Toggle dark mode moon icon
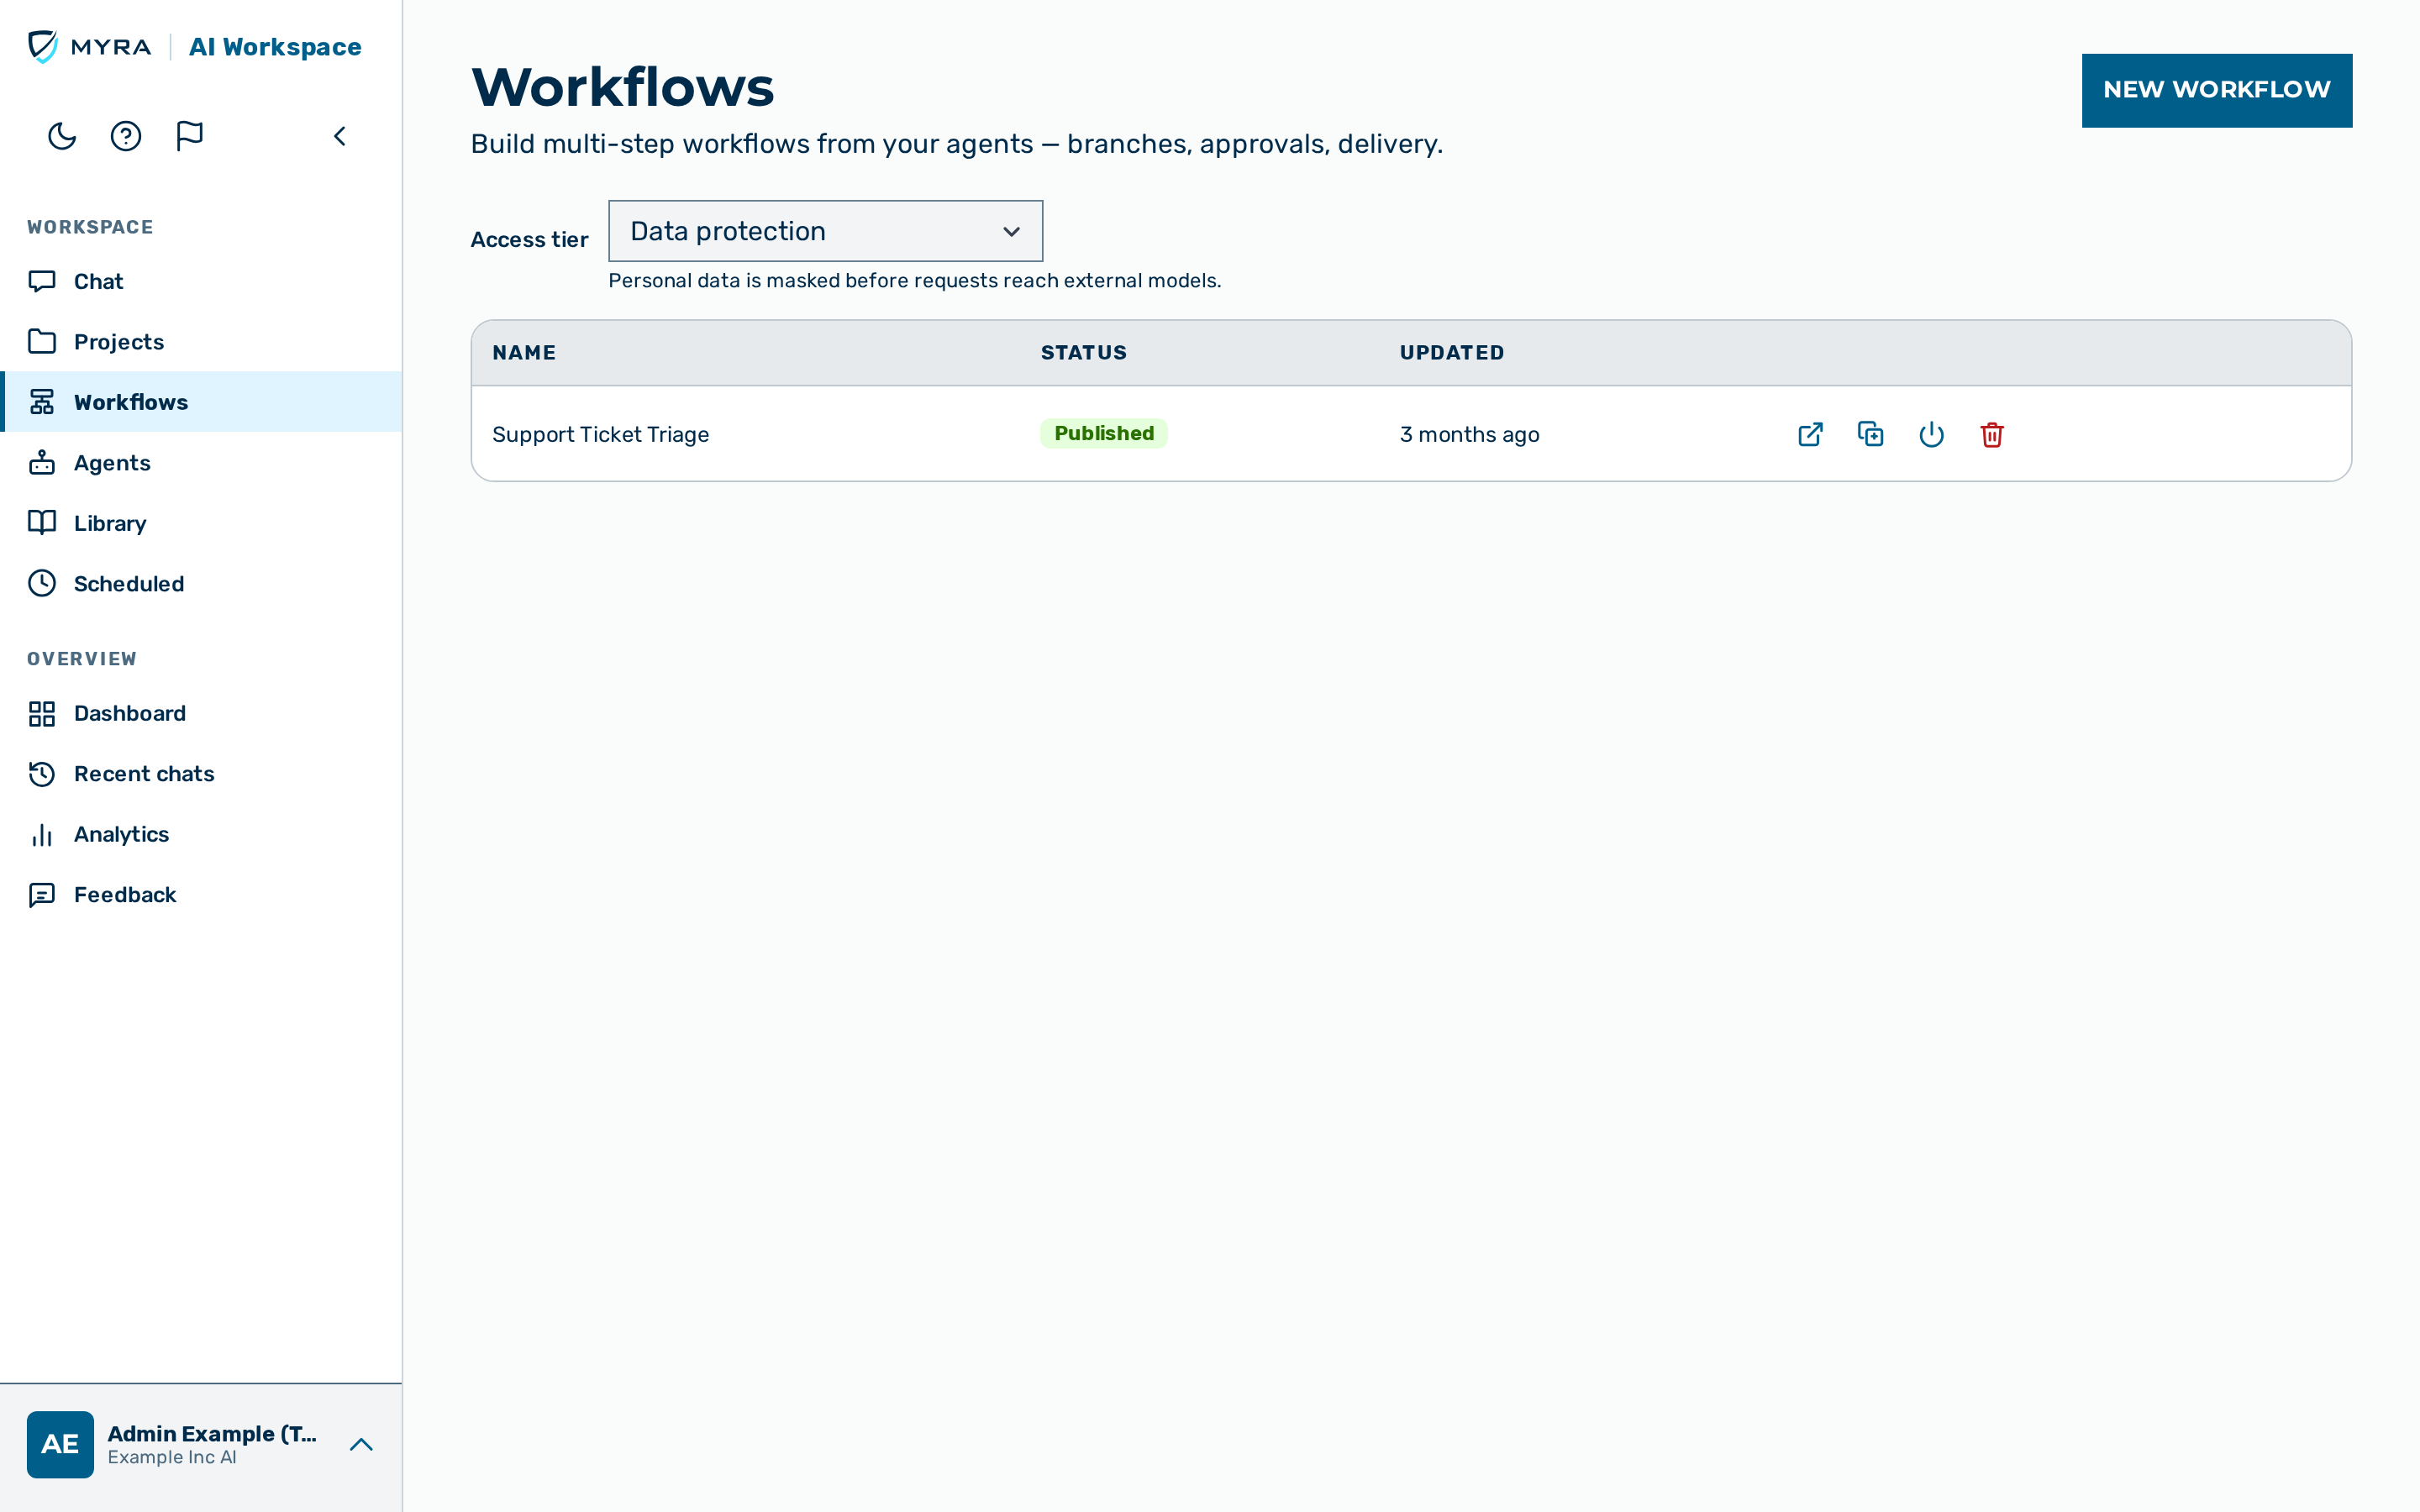 click(62, 136)
